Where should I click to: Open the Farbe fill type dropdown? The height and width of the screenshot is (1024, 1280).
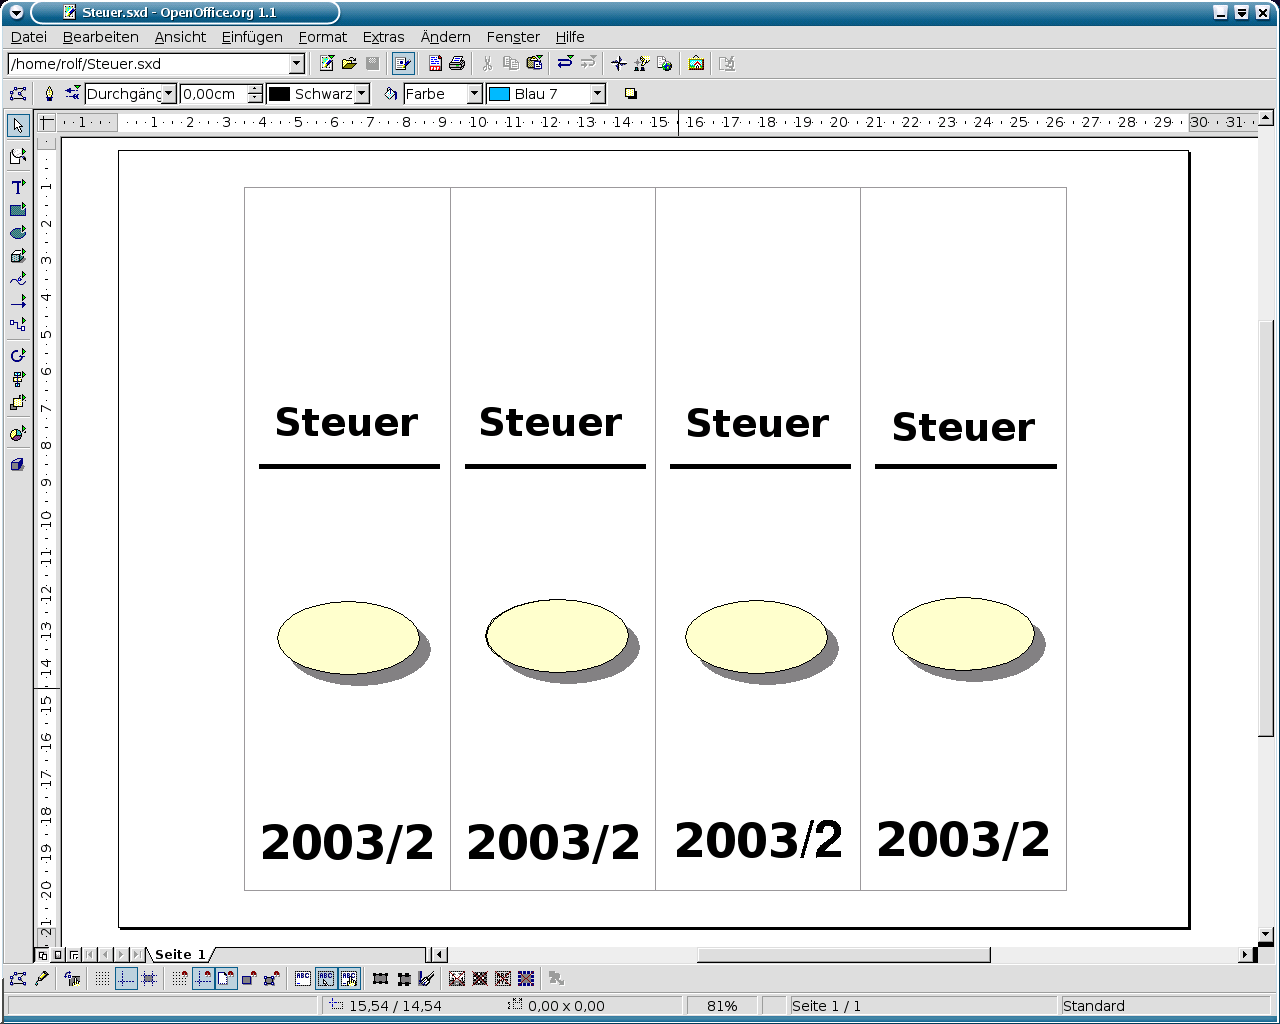475,94
